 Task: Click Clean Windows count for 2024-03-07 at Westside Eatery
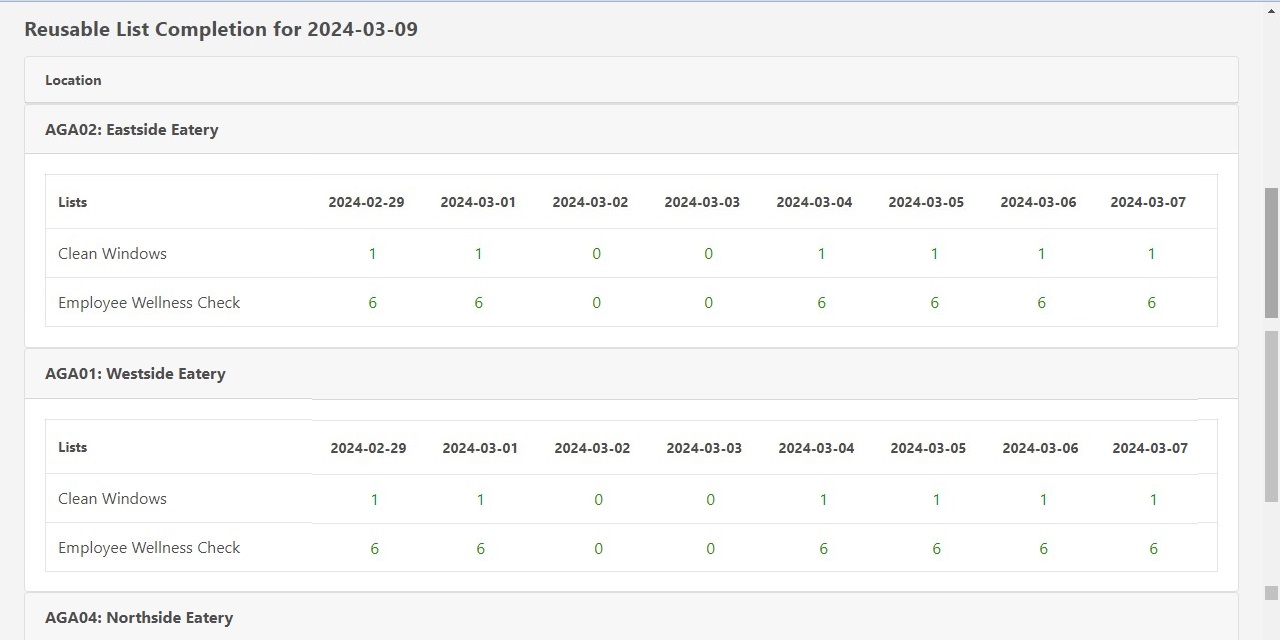click(1153, 498)
